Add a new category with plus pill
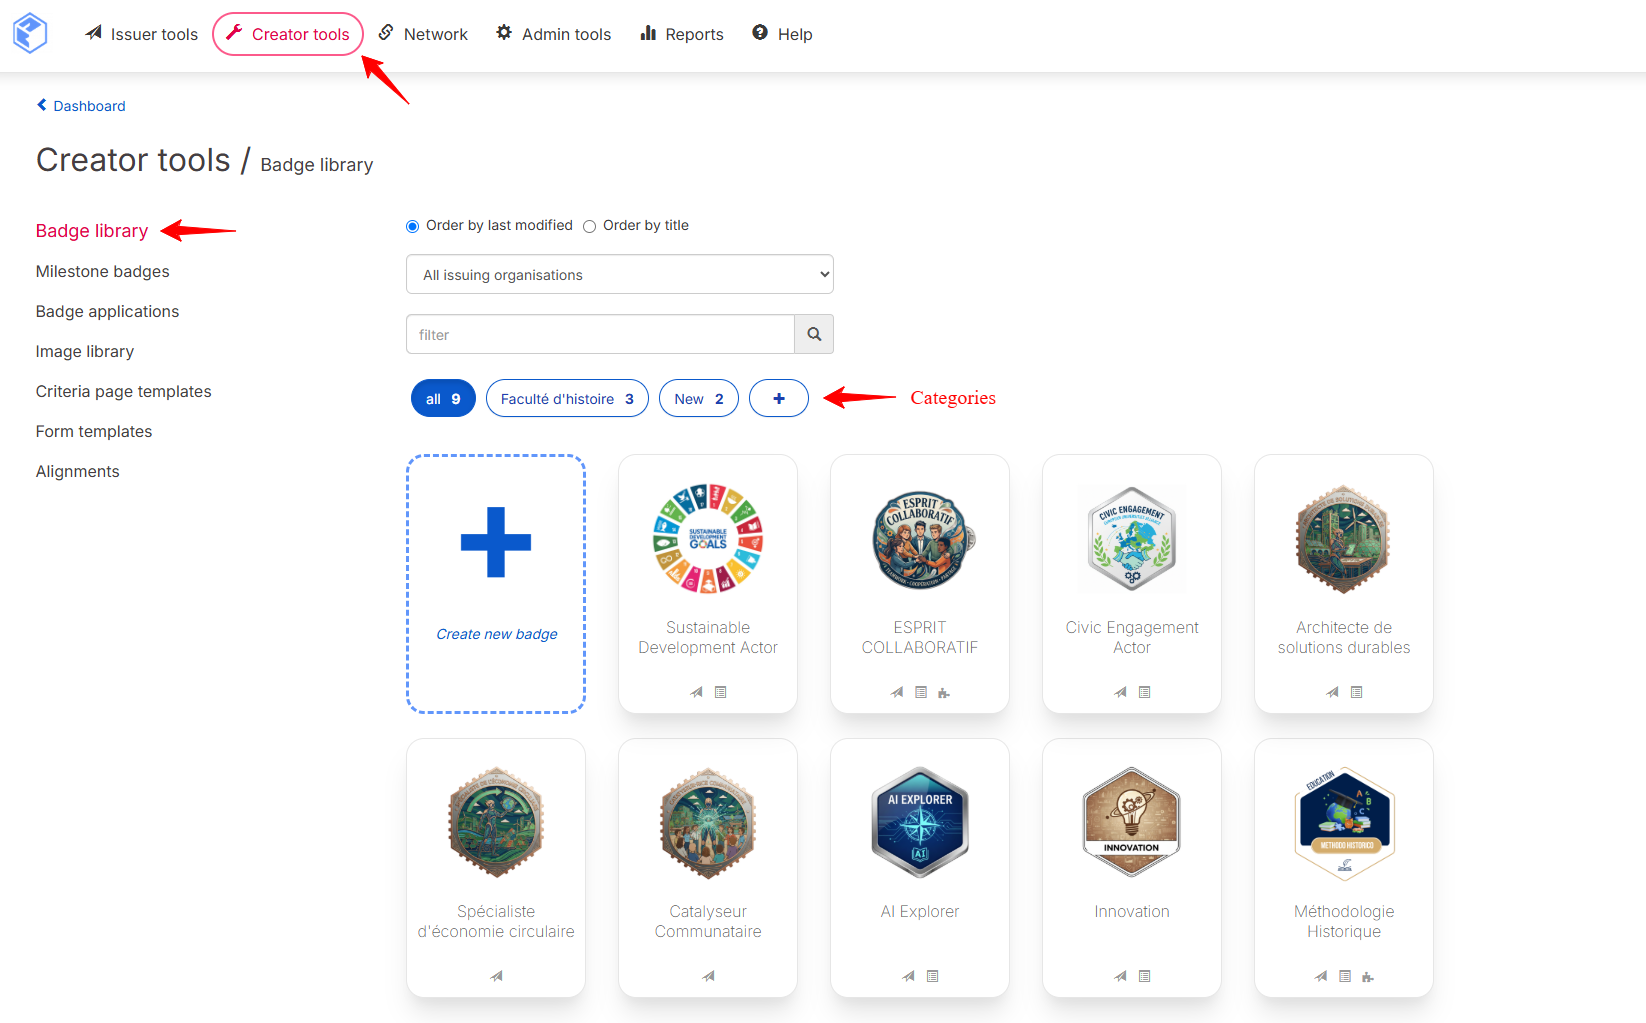Screen dimensions: 1646x1023 coord(779,398)
